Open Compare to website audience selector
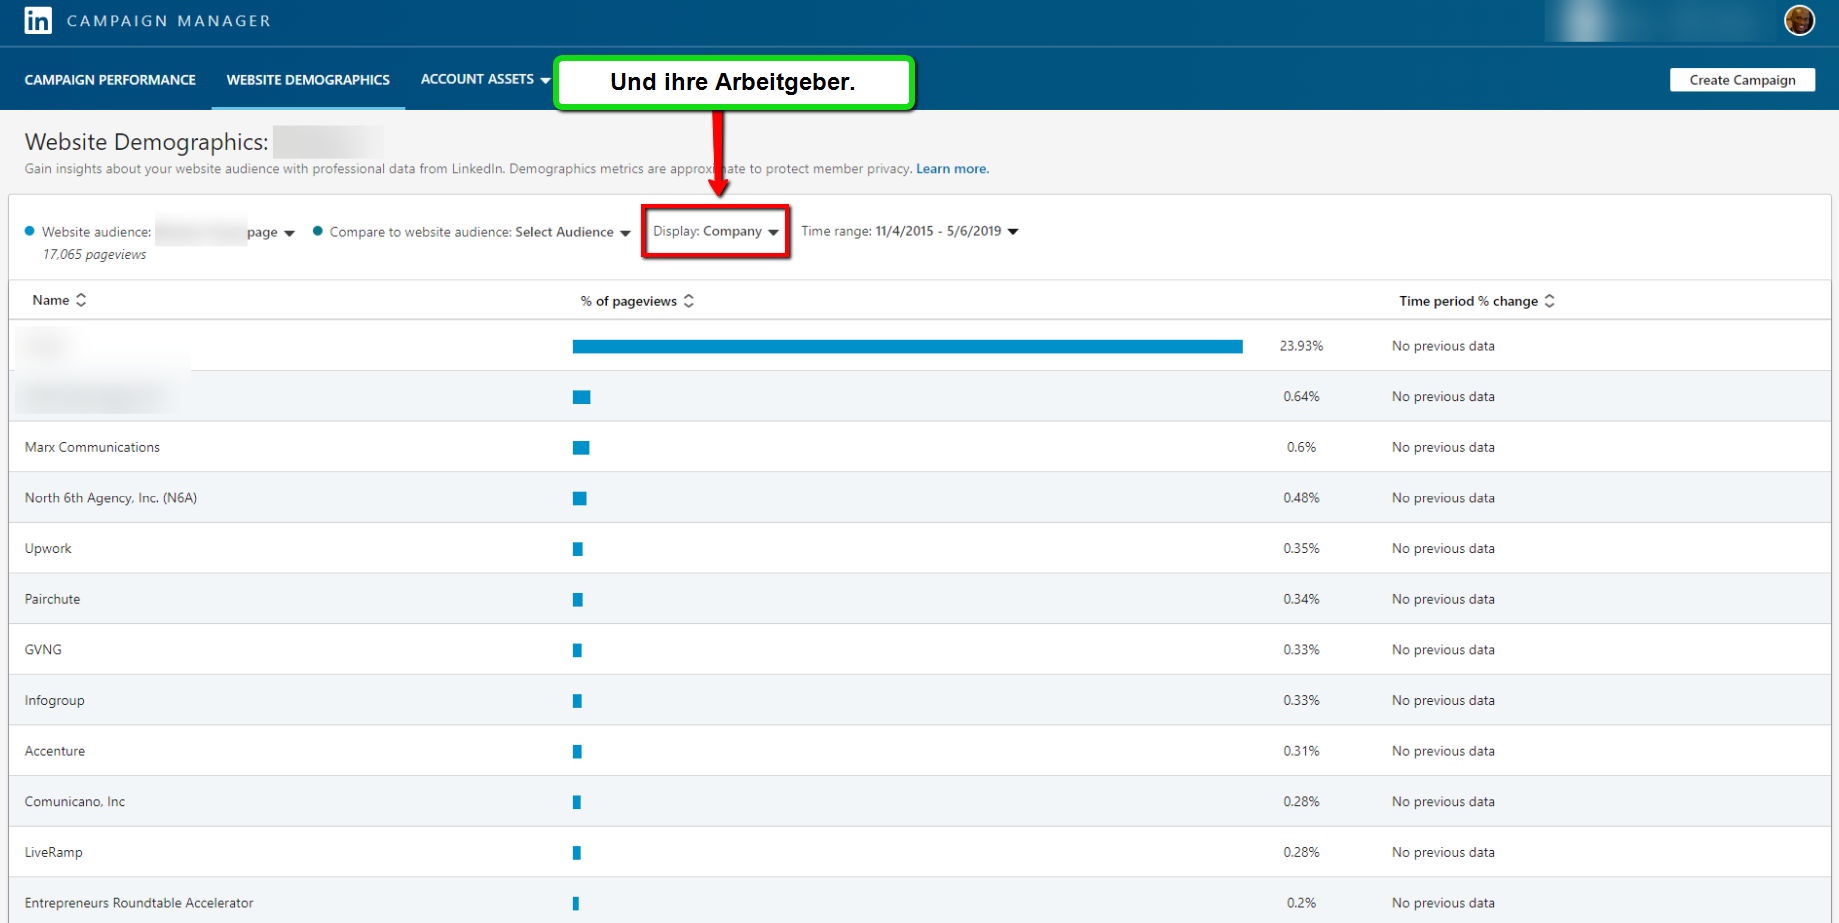Image resolution: width=1839 pixels, height=923 pixels. coord(471,232)
